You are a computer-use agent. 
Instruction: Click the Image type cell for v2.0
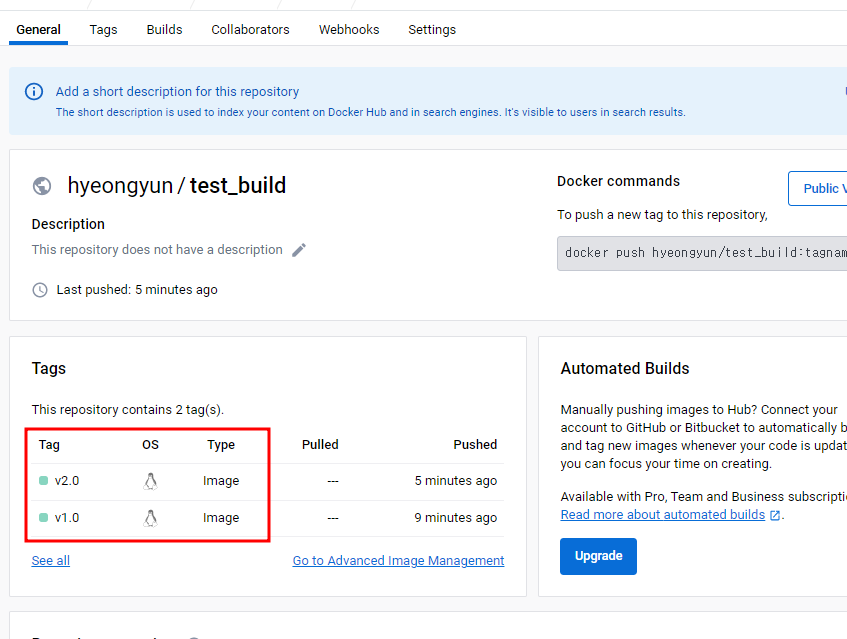(221, 481)
